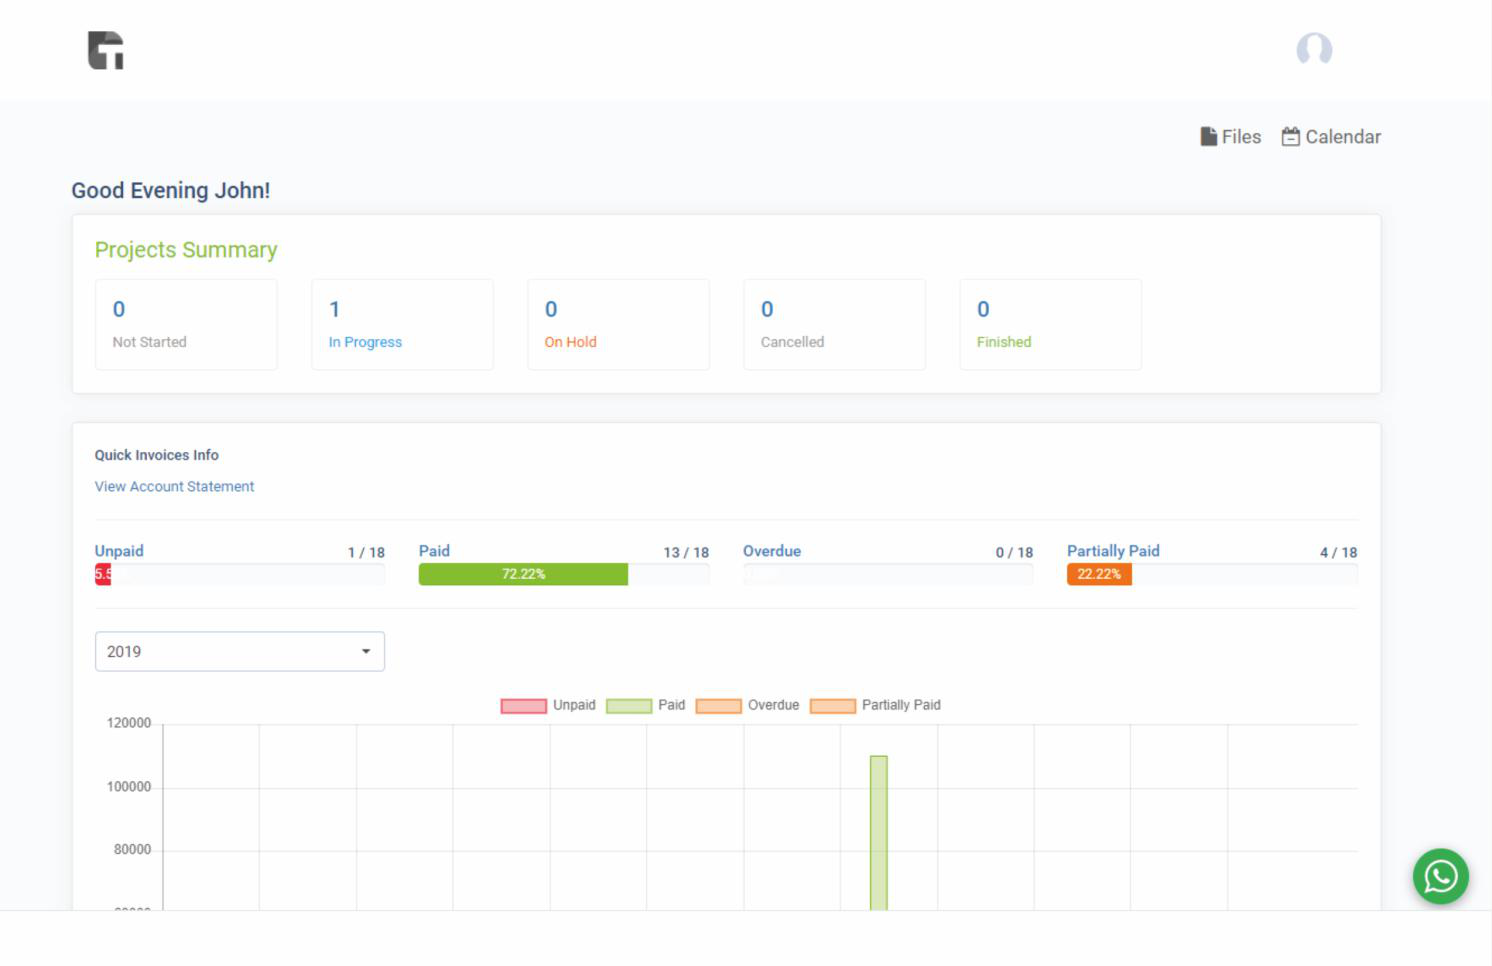The width and height of the screenshot is (1492, 966).
Task: Click the Unpaid invoices label
Action: pos(119,551)
